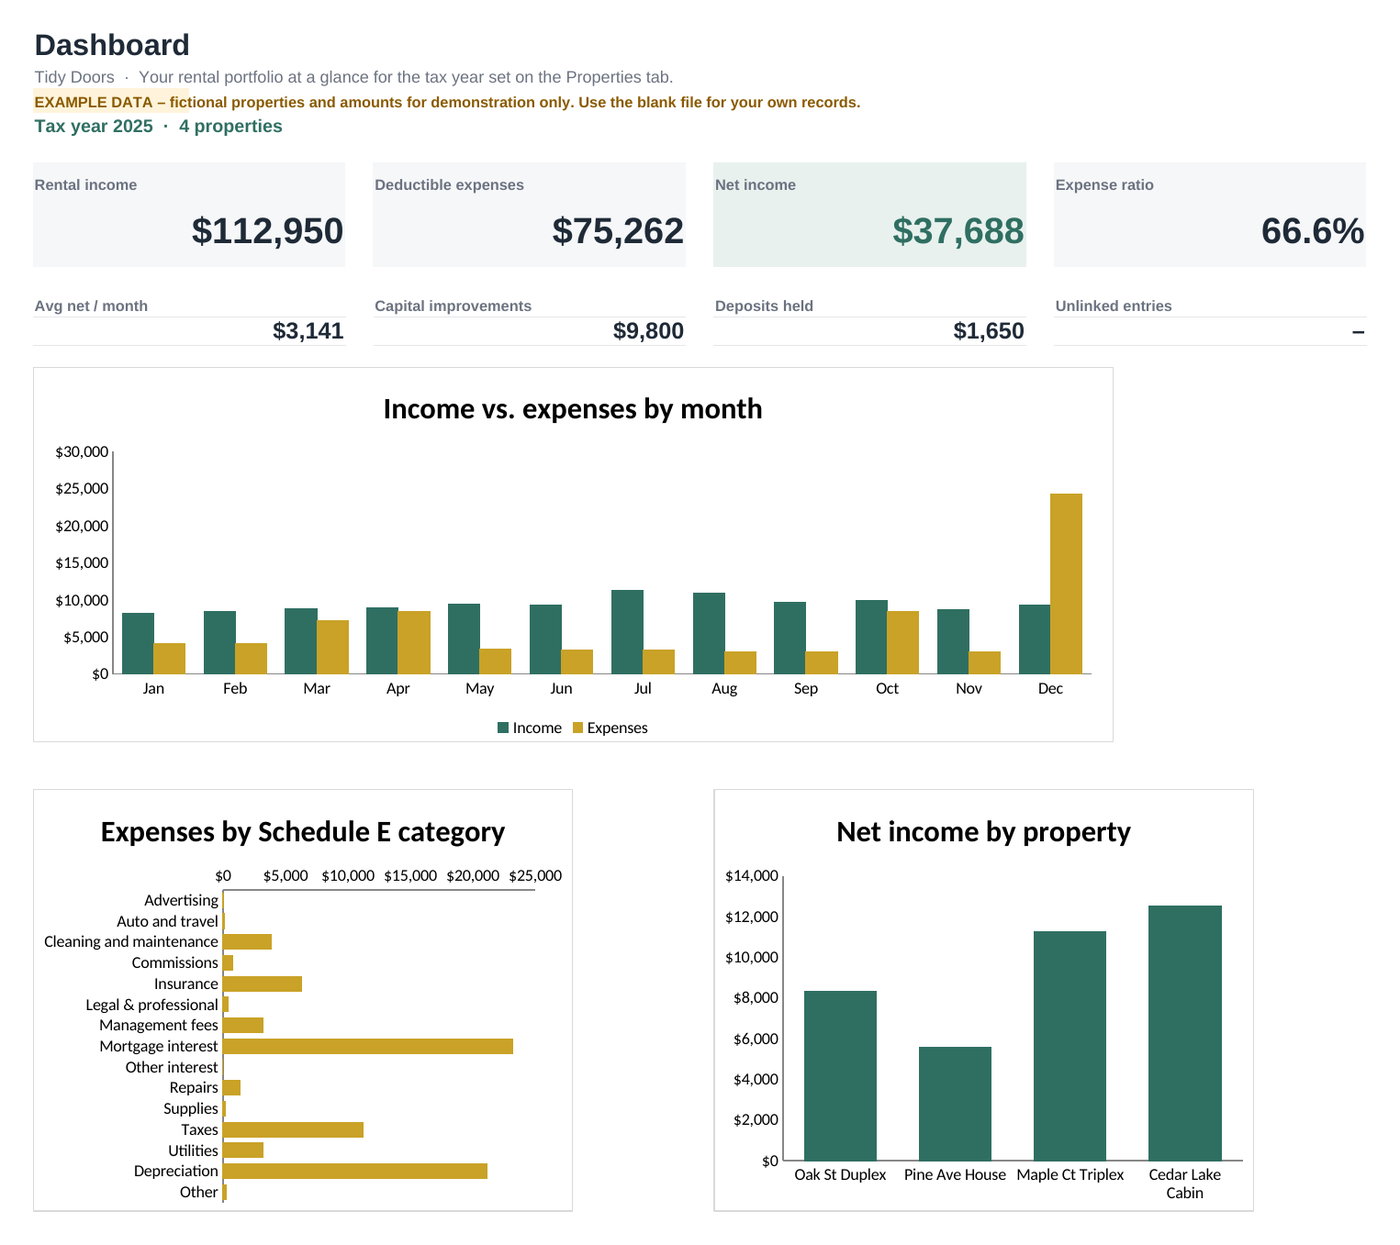Select the October expenses bar
The image size is (1400, 1245).
(903, 642)
